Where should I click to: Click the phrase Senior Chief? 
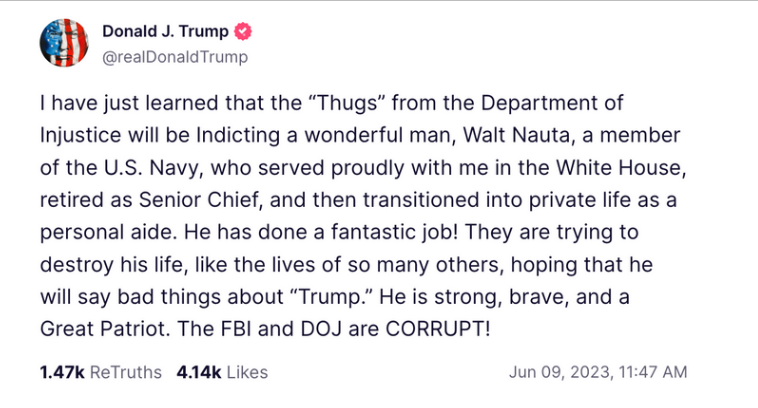click(199, 200)
